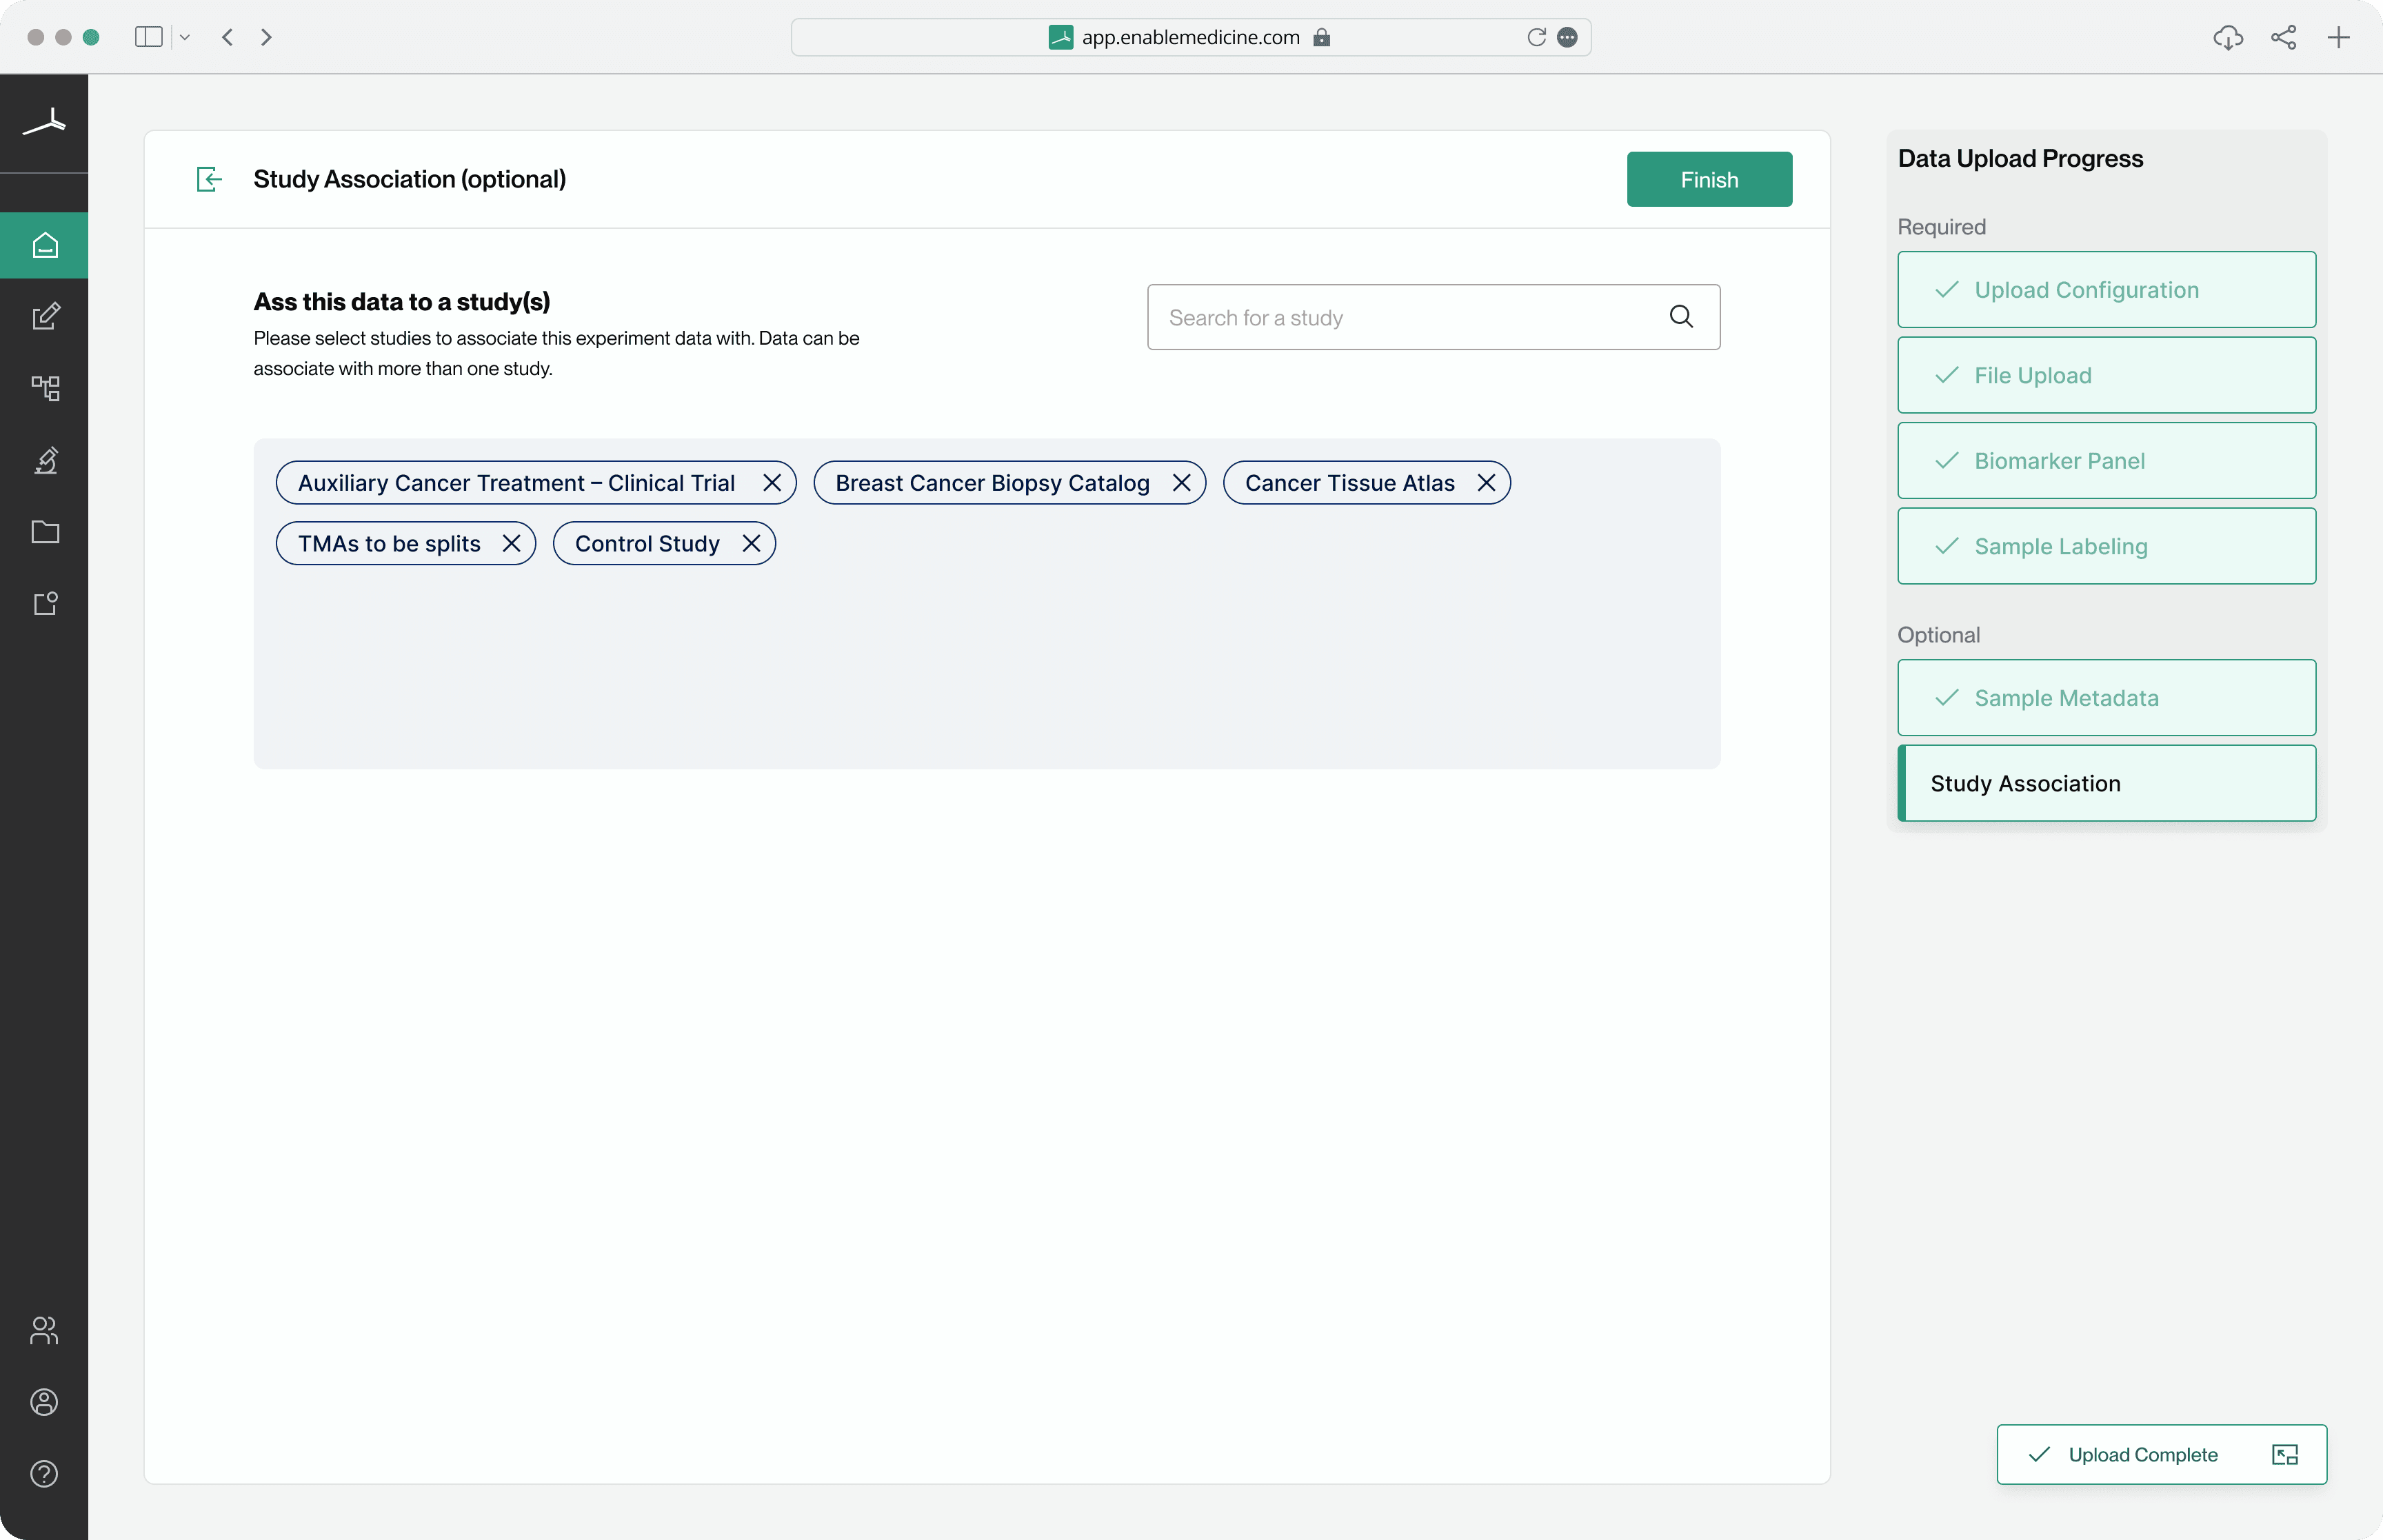Open the edit pencil icon in the sidebar
The width and height of the screenshot is (2383, 1540).
pyautogui.click(x=45, y=316)
